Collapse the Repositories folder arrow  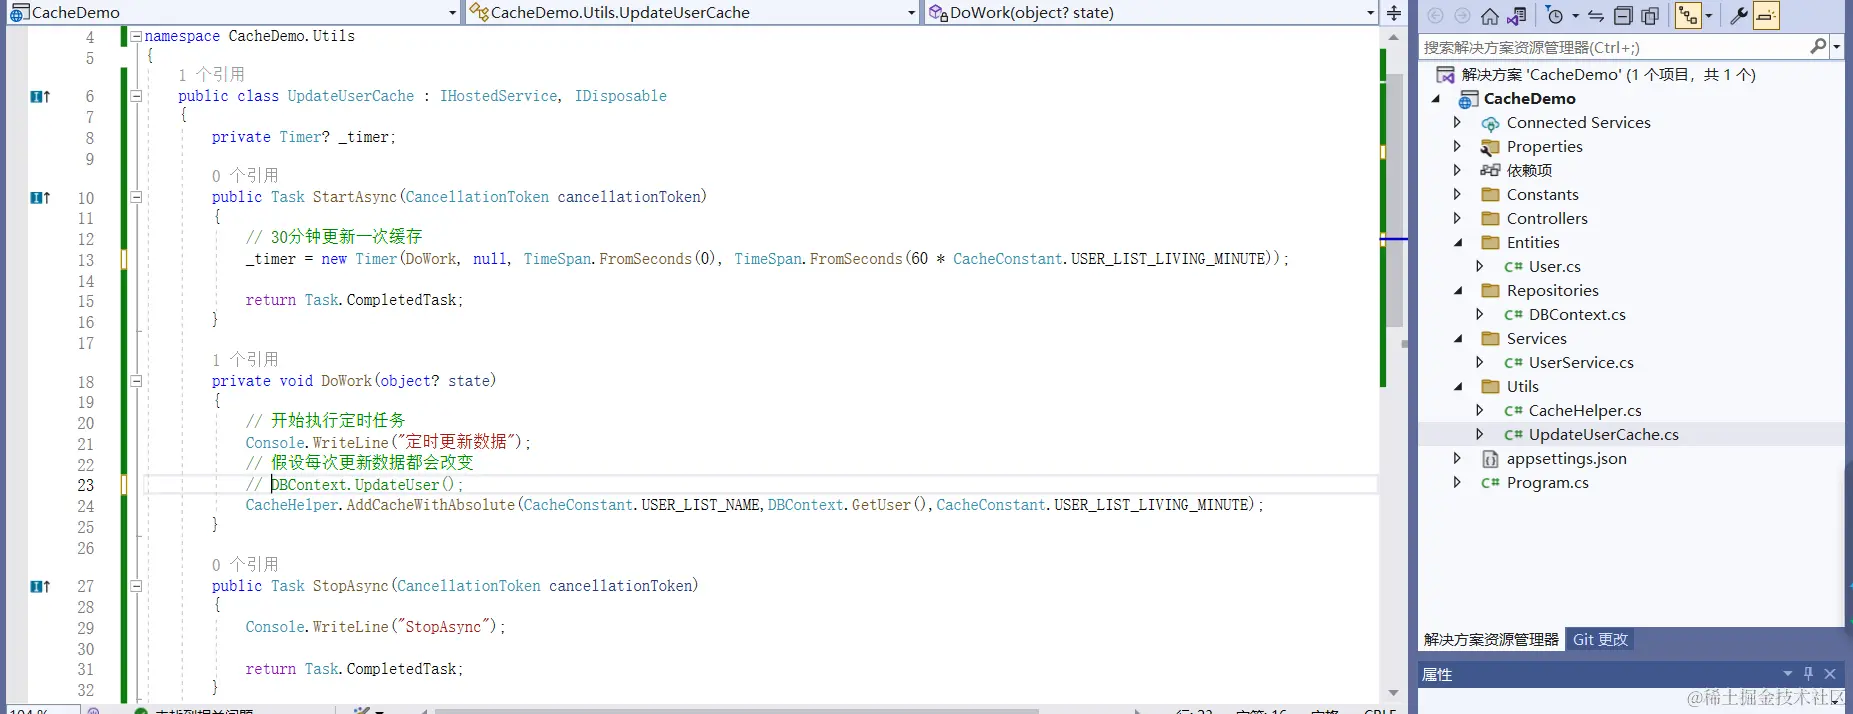[1458, 291]
